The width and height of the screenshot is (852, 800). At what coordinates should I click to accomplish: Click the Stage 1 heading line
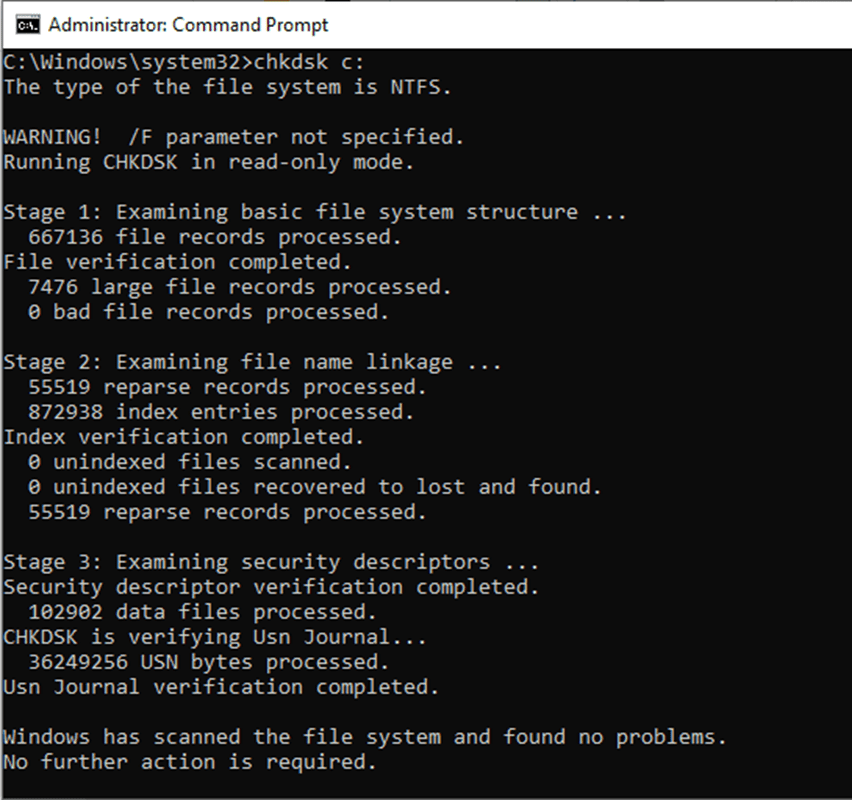[x=315, y=212]
